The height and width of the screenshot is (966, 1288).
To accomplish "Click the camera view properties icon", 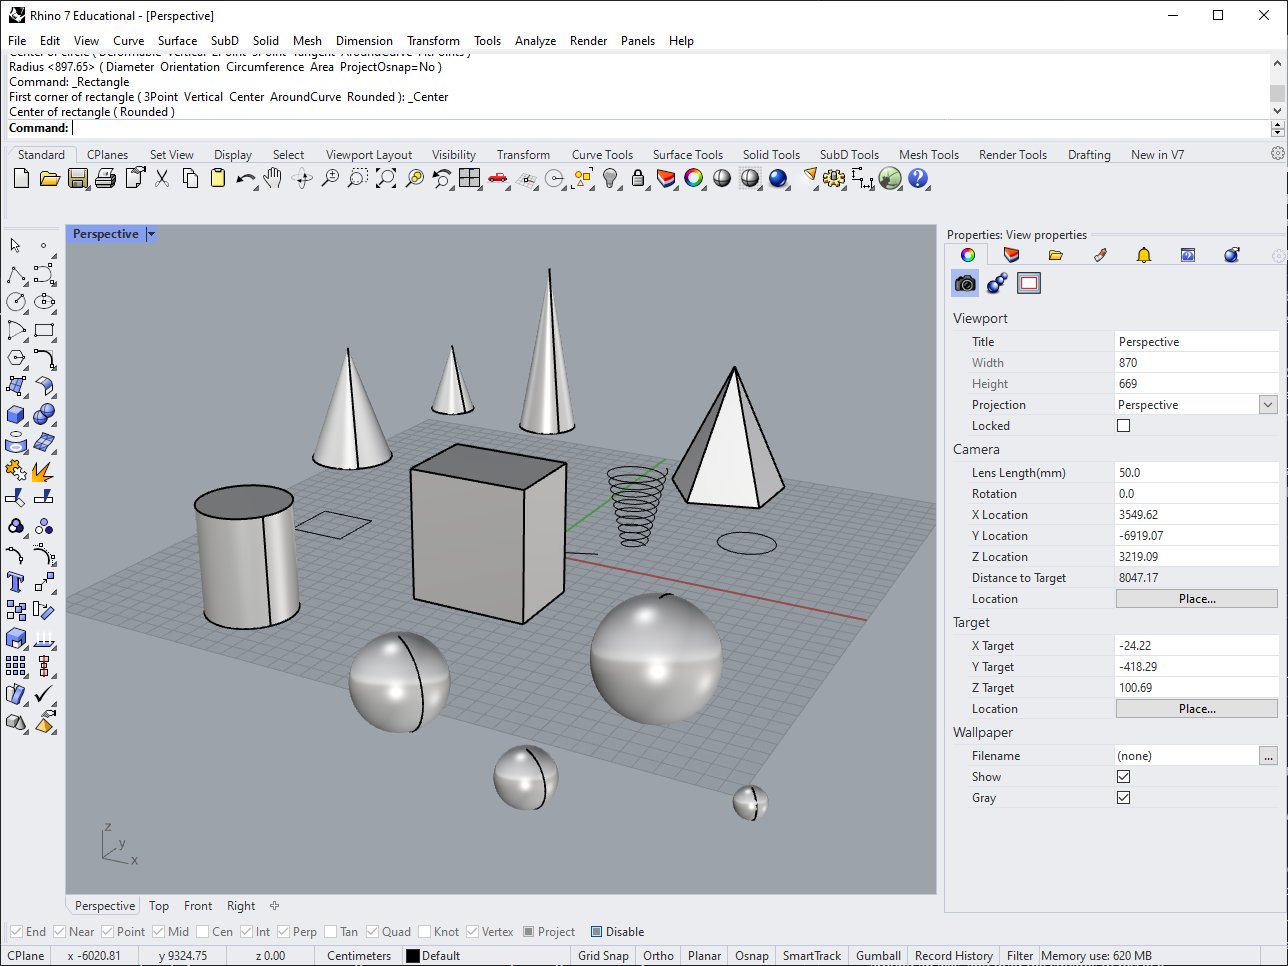I will point(965,284).
